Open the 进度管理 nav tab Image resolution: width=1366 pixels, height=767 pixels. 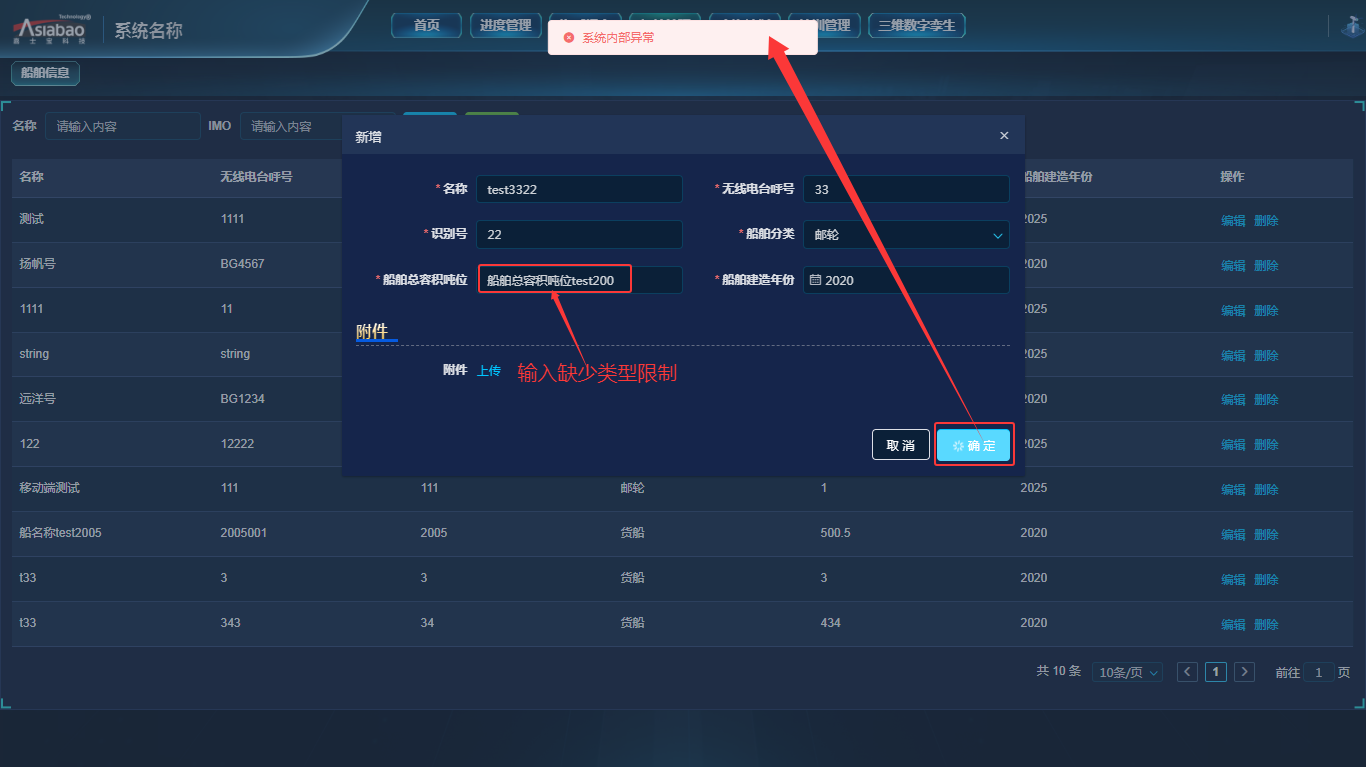coord(506,25)
